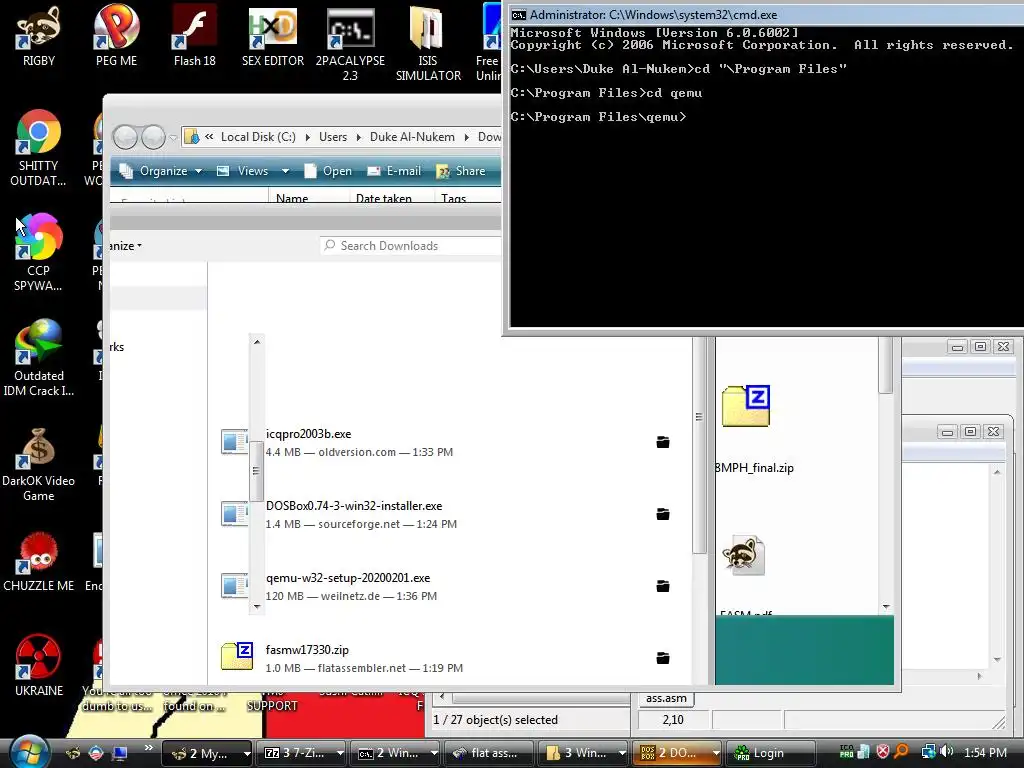This screenshot has height=768, width=1024.
Task: Click the downloads list scroll-up arrow
Action: [257, 342]
